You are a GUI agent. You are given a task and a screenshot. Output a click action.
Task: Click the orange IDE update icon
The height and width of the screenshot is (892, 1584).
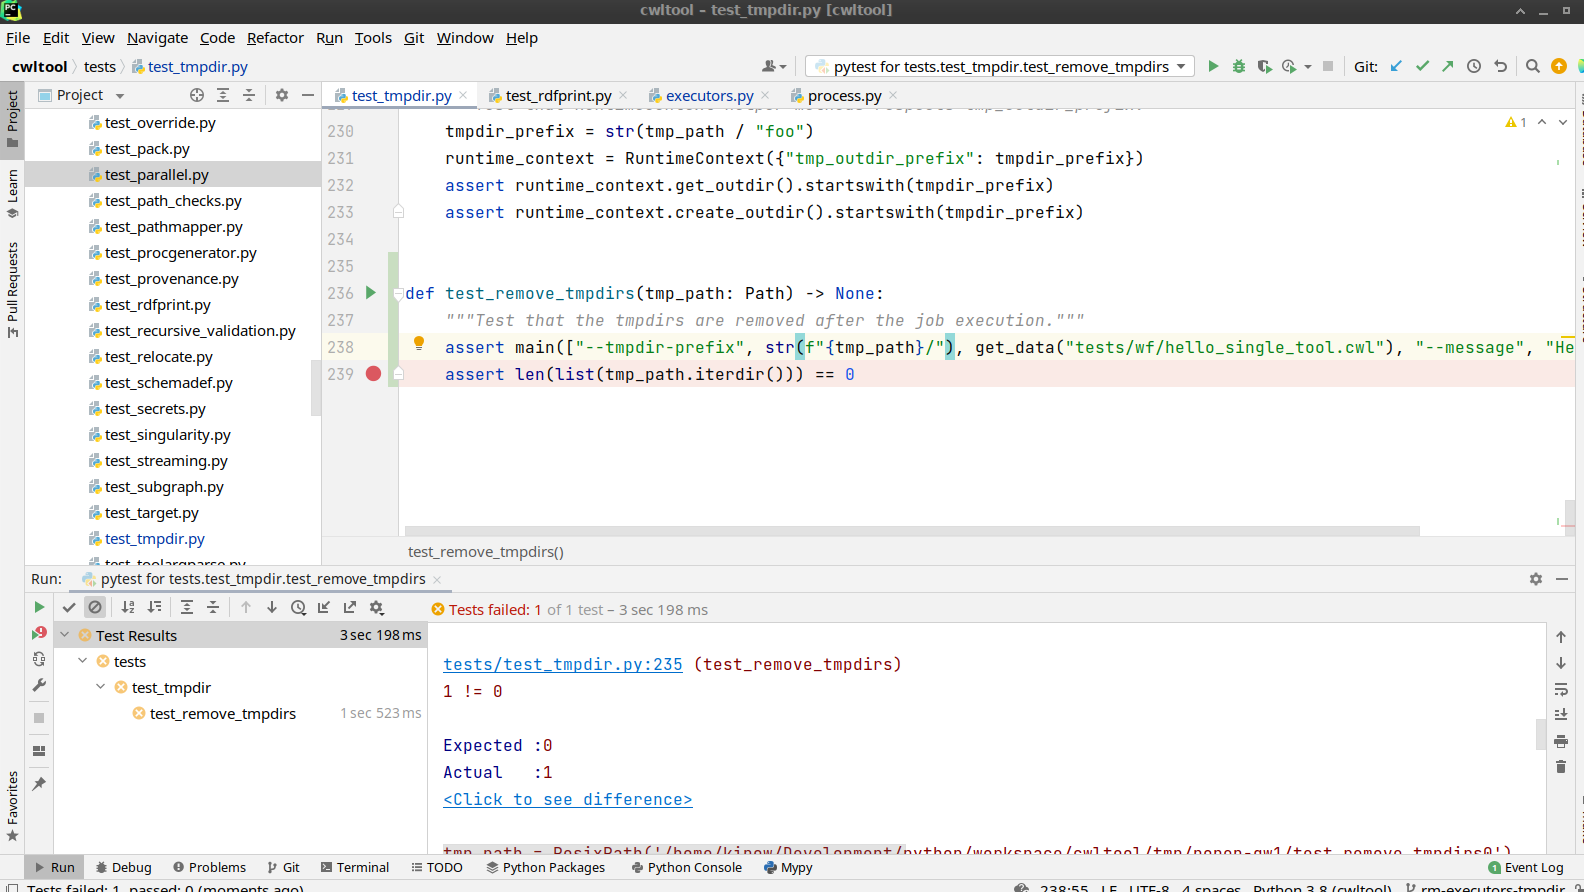[x=1559, y=66]
